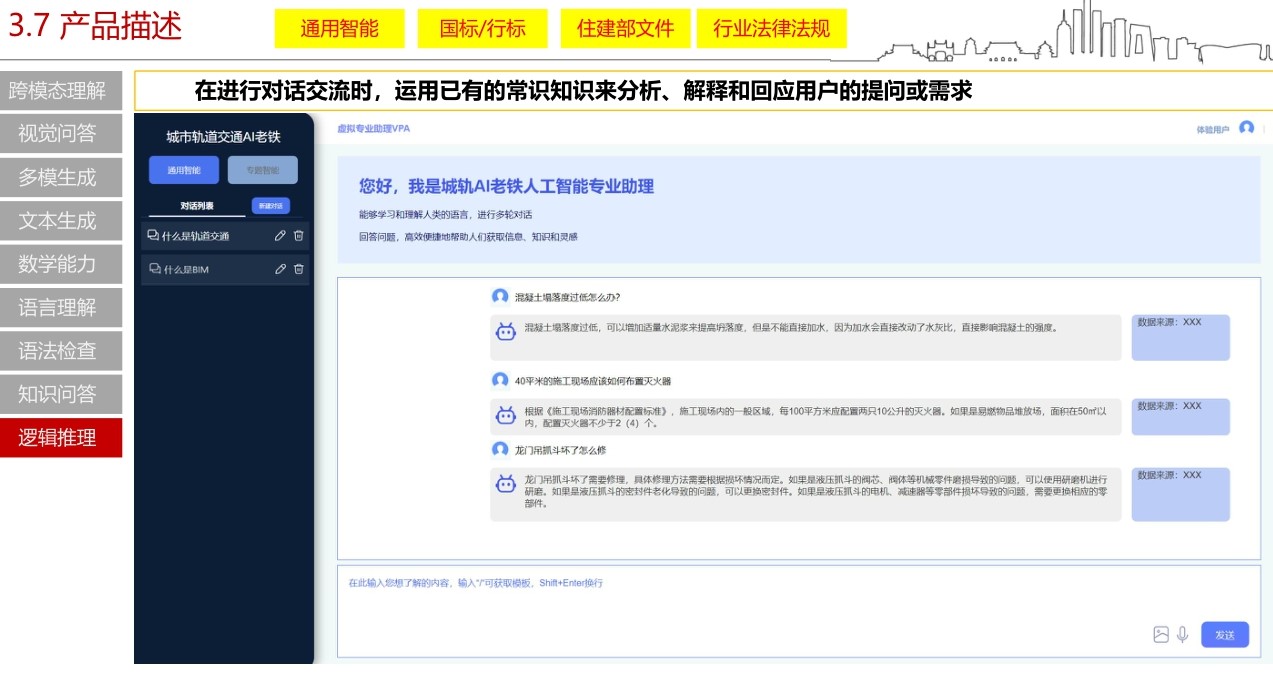This screenshot has width=1273, height=695.
Task: Select the 语法检查 slide tab
Action: tap(61, 351)
